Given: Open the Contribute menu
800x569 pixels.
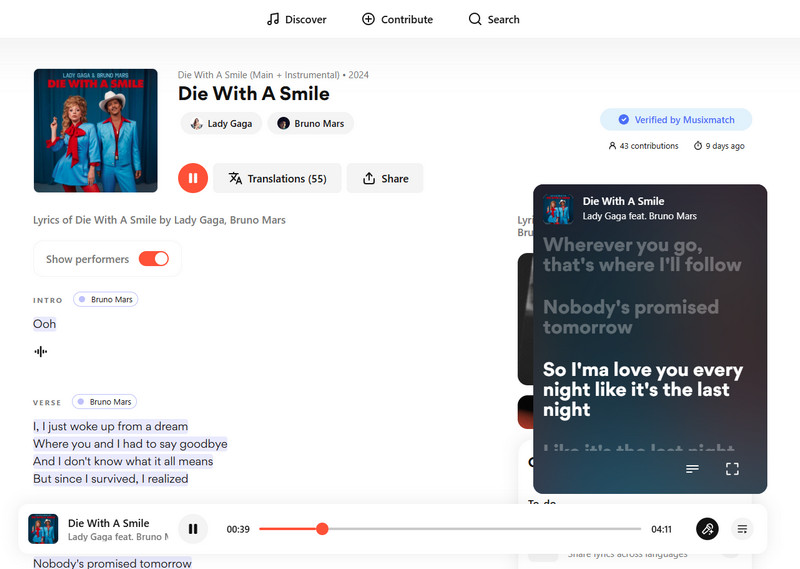Looking at the screenshot, I should coord(397,19).
